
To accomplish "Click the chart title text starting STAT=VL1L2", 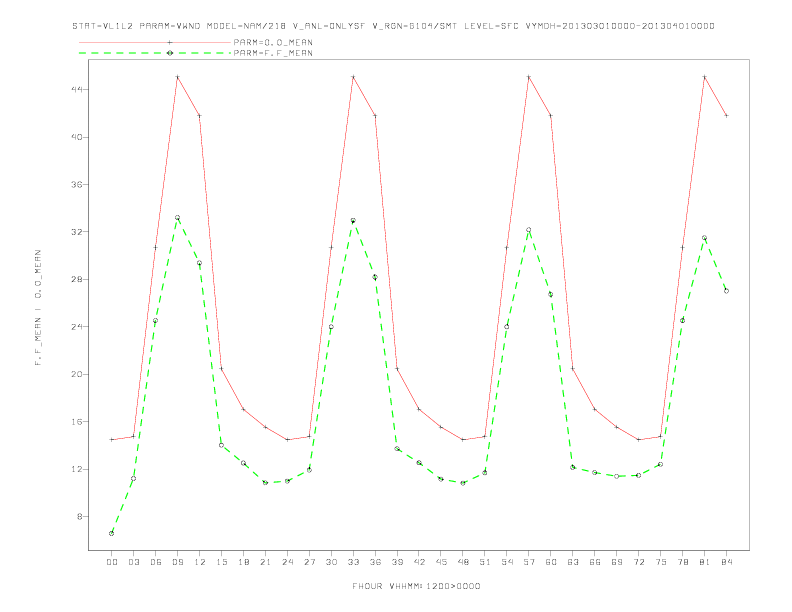I will pyautogui.click(x=393, y=26).
